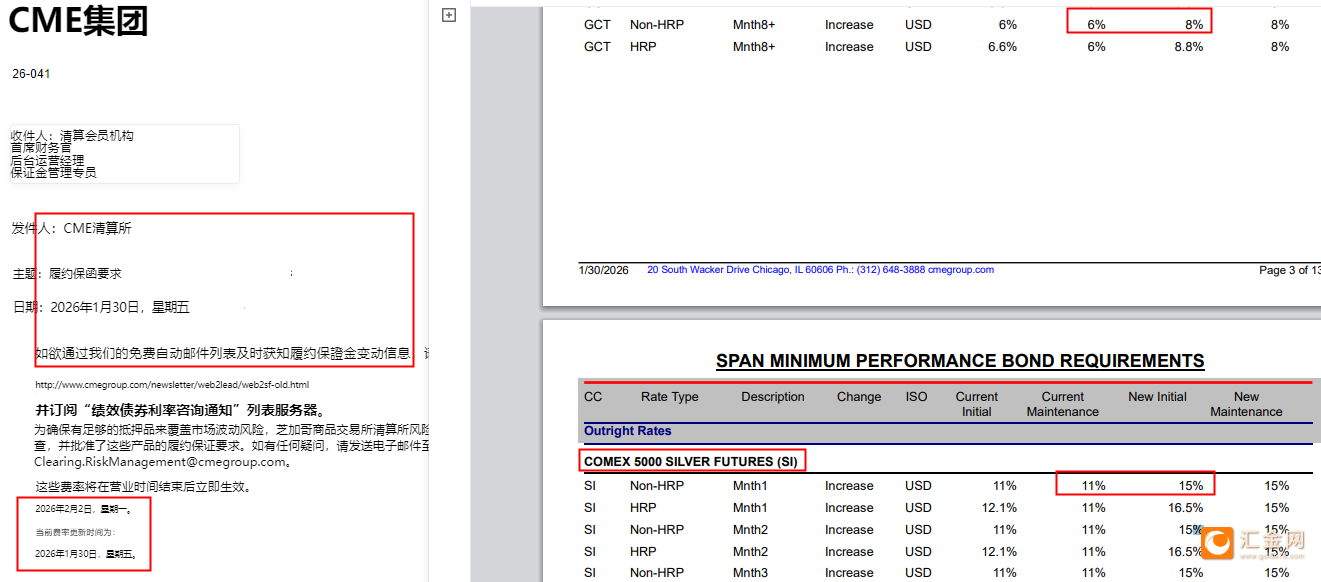
Task: Select the date line 日期：2026年1月30日，星期五
Action: pyautogui.click(x=101, y=307)
